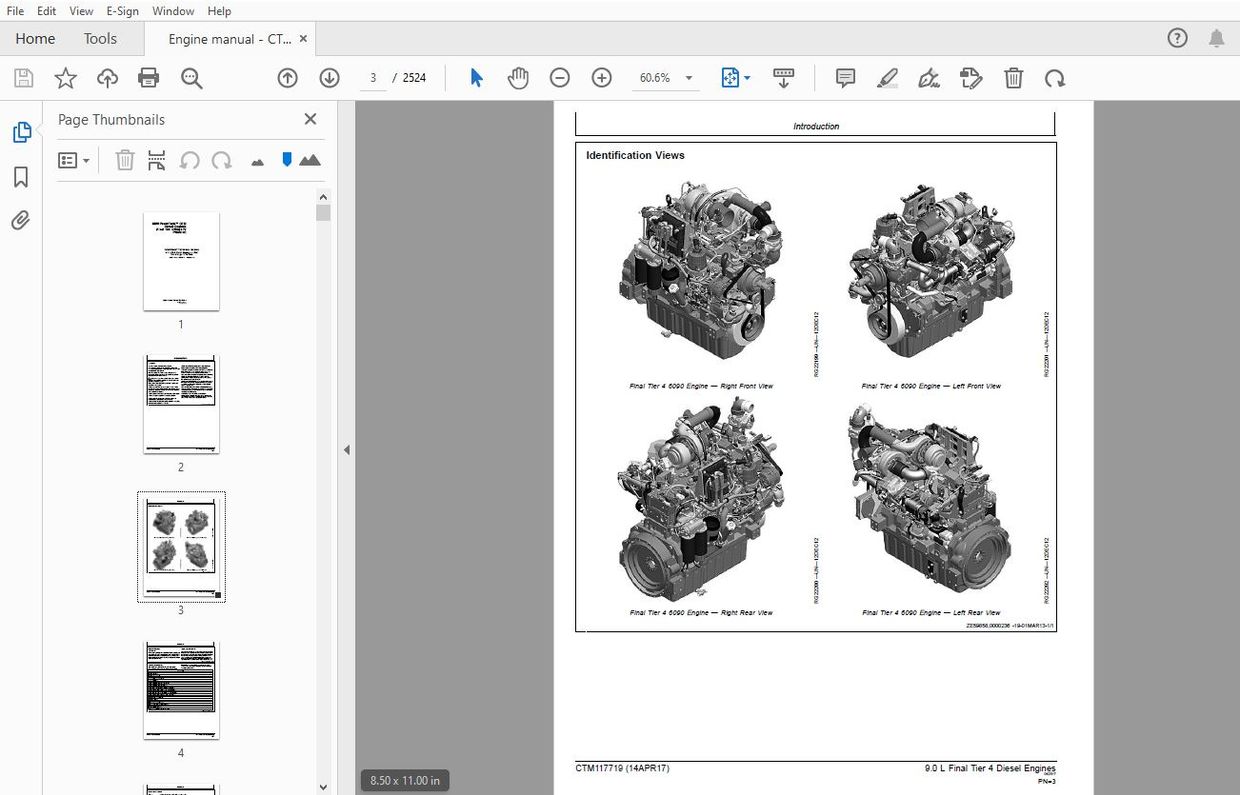Star this file as favorite
1240x795 pixels.
(65, 78)
